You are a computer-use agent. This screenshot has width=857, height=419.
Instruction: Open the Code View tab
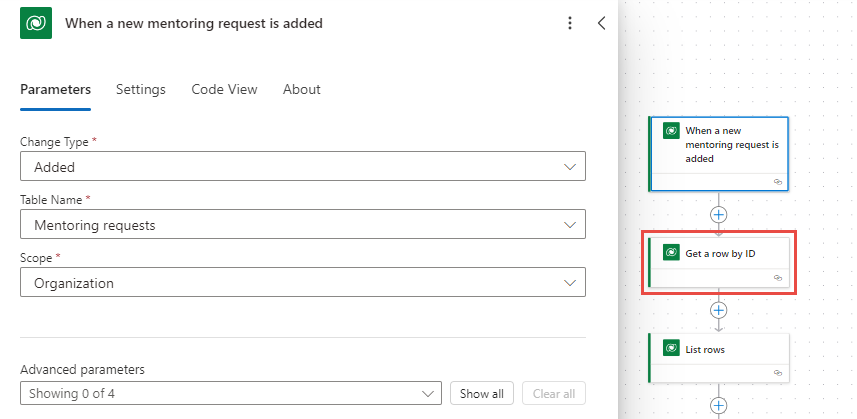[224, 89]
